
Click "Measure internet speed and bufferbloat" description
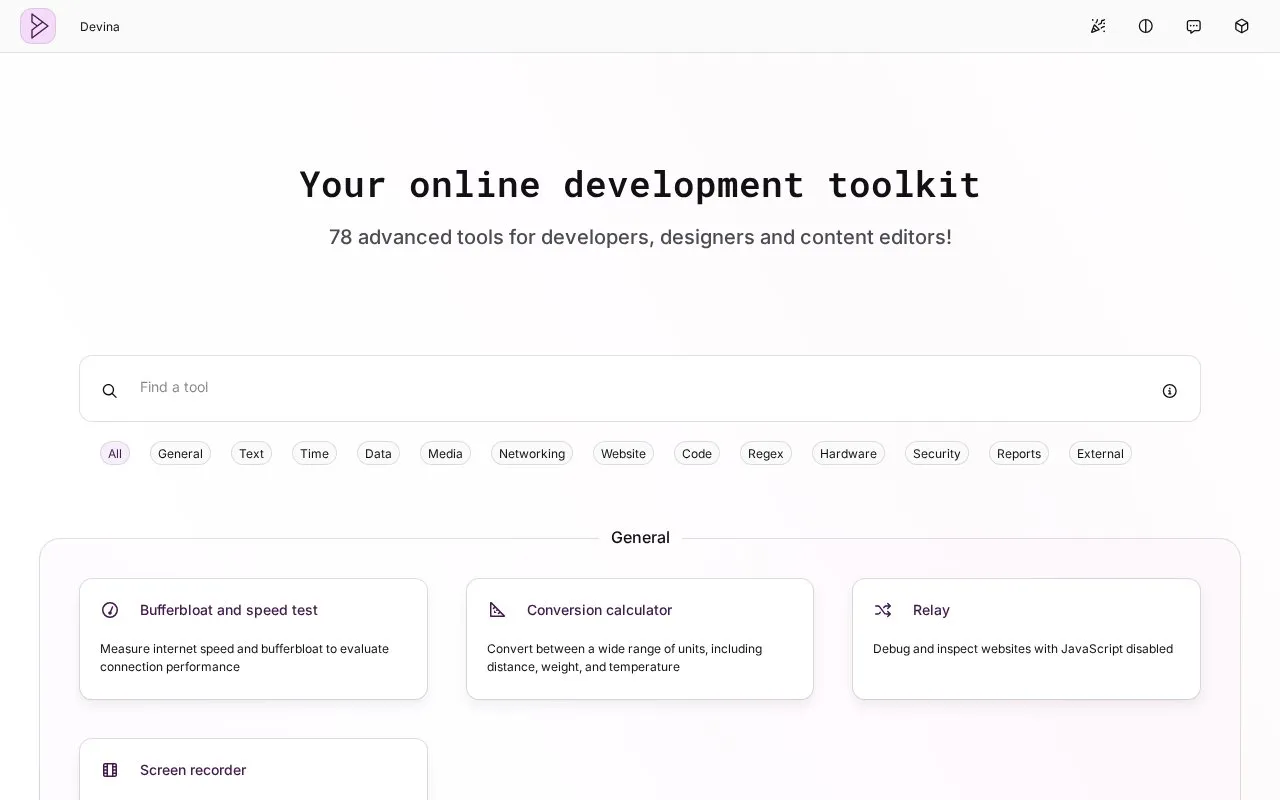tap(244, 658)
